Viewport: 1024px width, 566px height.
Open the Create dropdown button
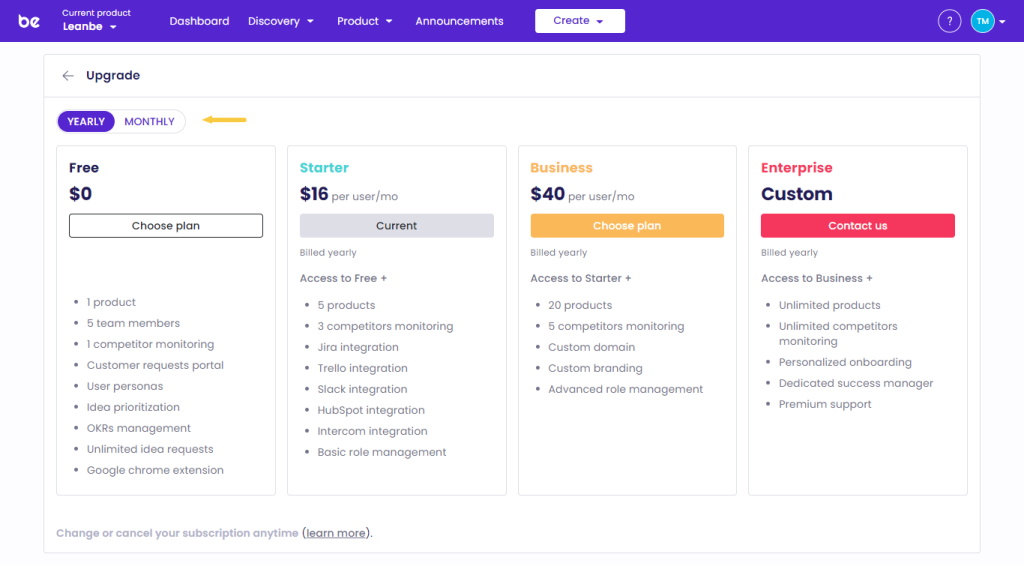pyautogui.click(x=579, y=21)
